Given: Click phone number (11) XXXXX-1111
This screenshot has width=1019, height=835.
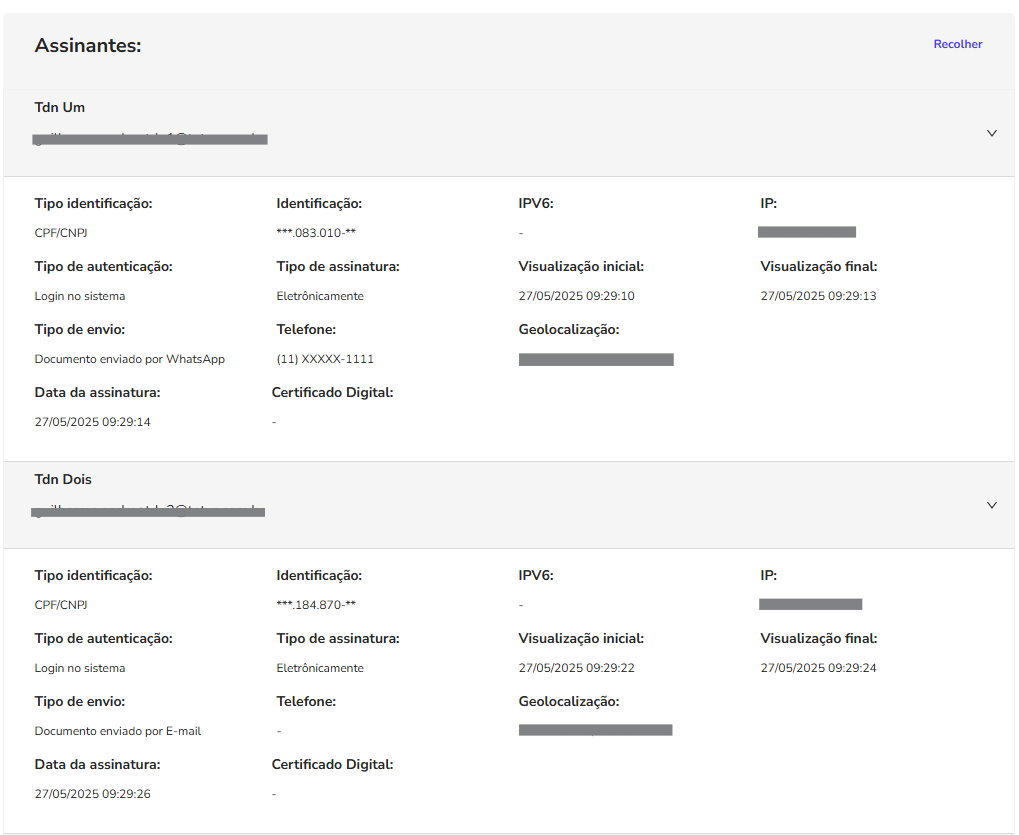Looking at the screenshot, I should [x=325, y=359].
